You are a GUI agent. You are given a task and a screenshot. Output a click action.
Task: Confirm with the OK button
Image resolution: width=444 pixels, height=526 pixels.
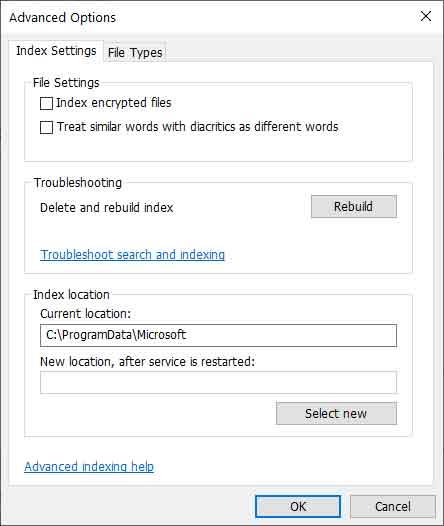coord(298,507)
